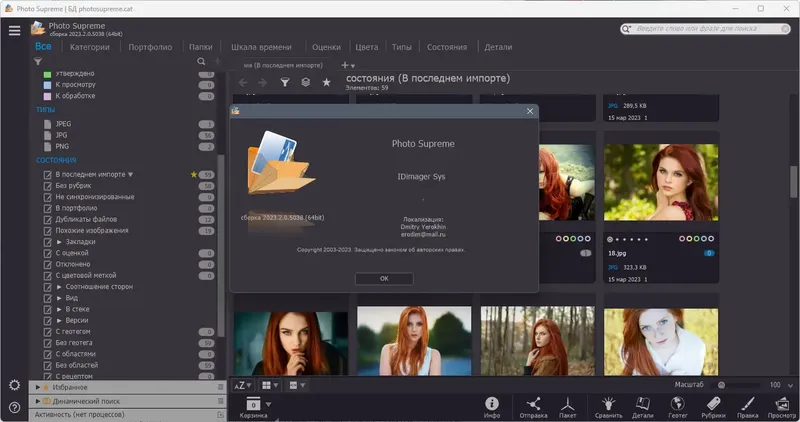Expand the Закладки tree node
800x422 pixels.
coord(59,242)
